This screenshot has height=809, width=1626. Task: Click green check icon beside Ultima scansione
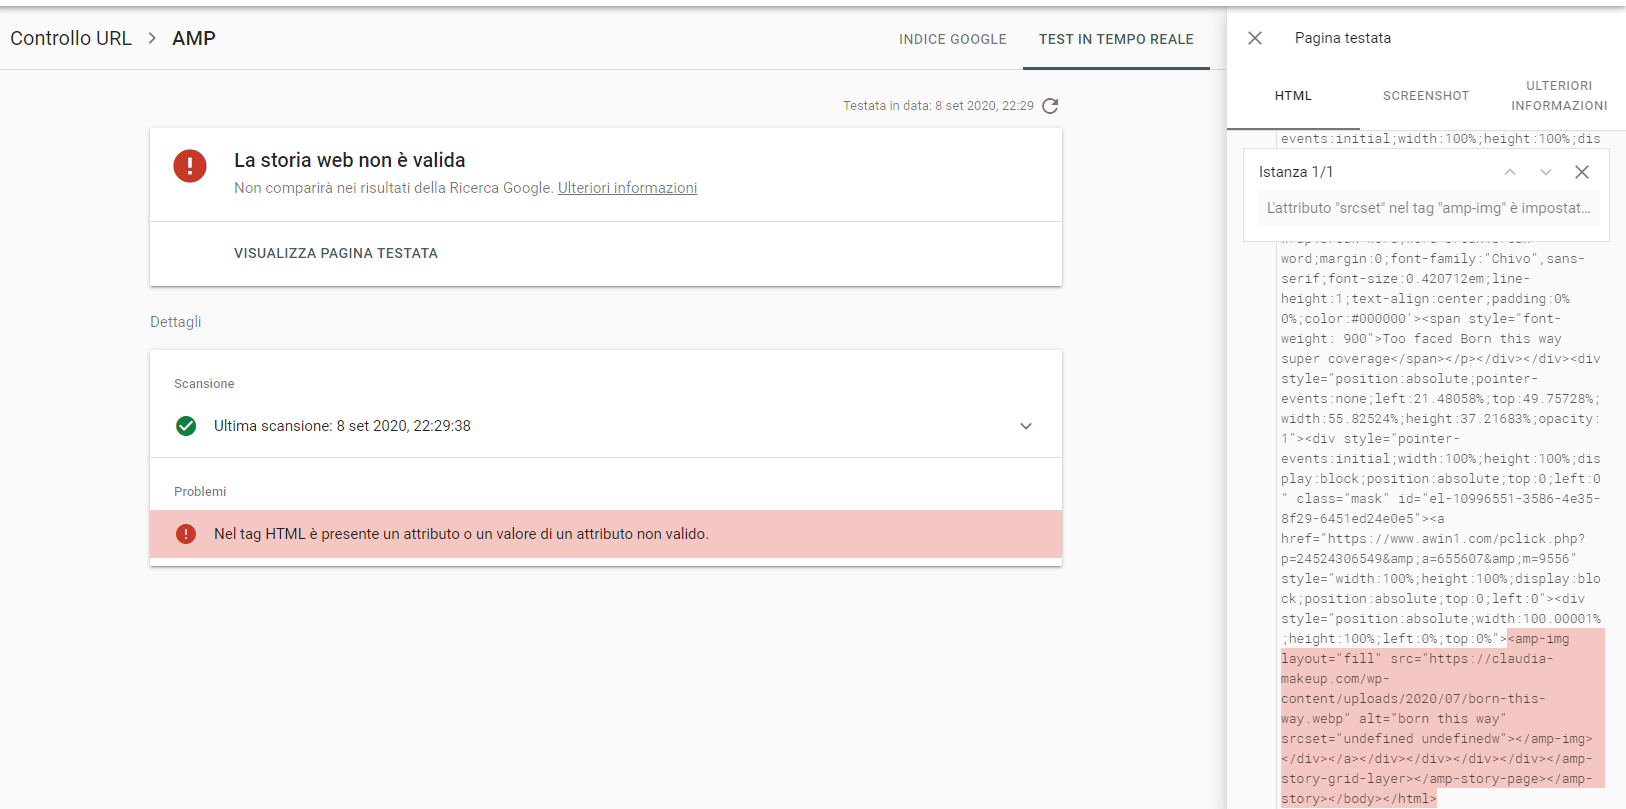click(x=186, y=426)
